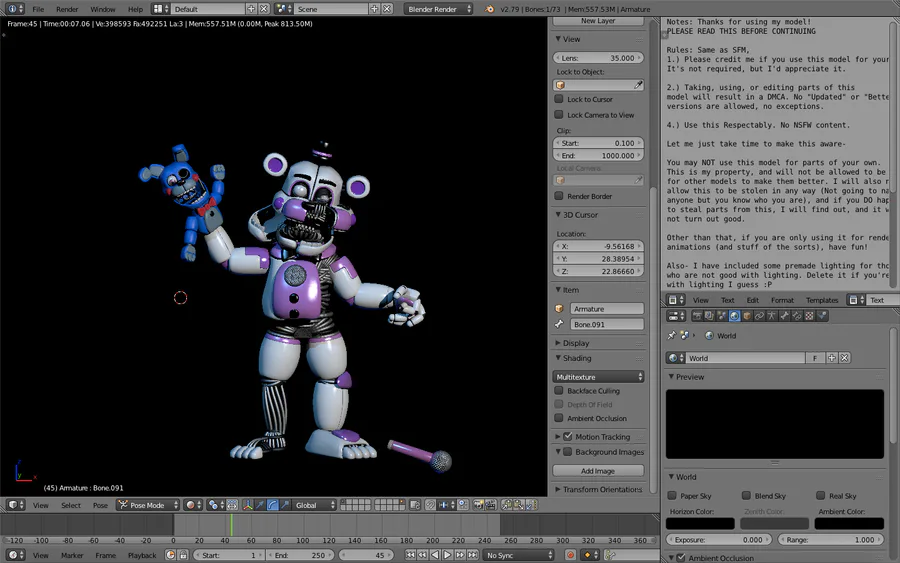Toggle the Render Border checkbox
The height and width of the screenshot is (563, 900).
pos(559,196)
